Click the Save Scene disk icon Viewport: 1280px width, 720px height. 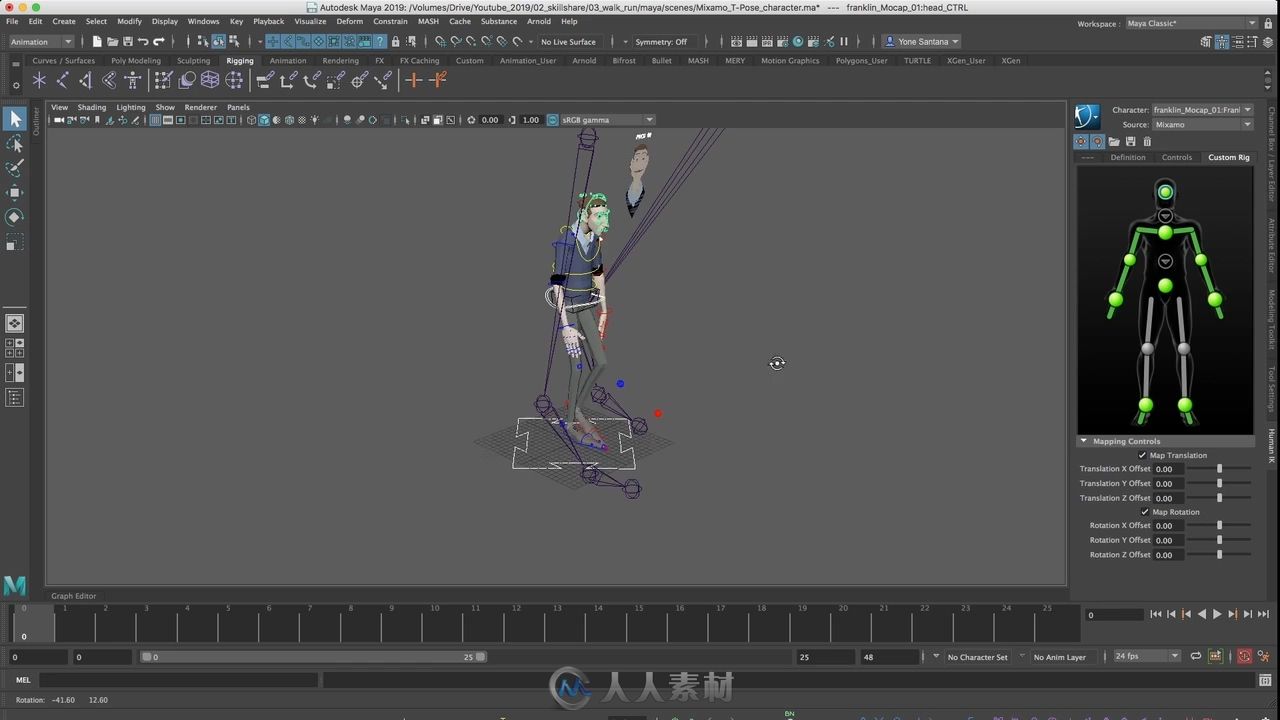coord(127,41)
